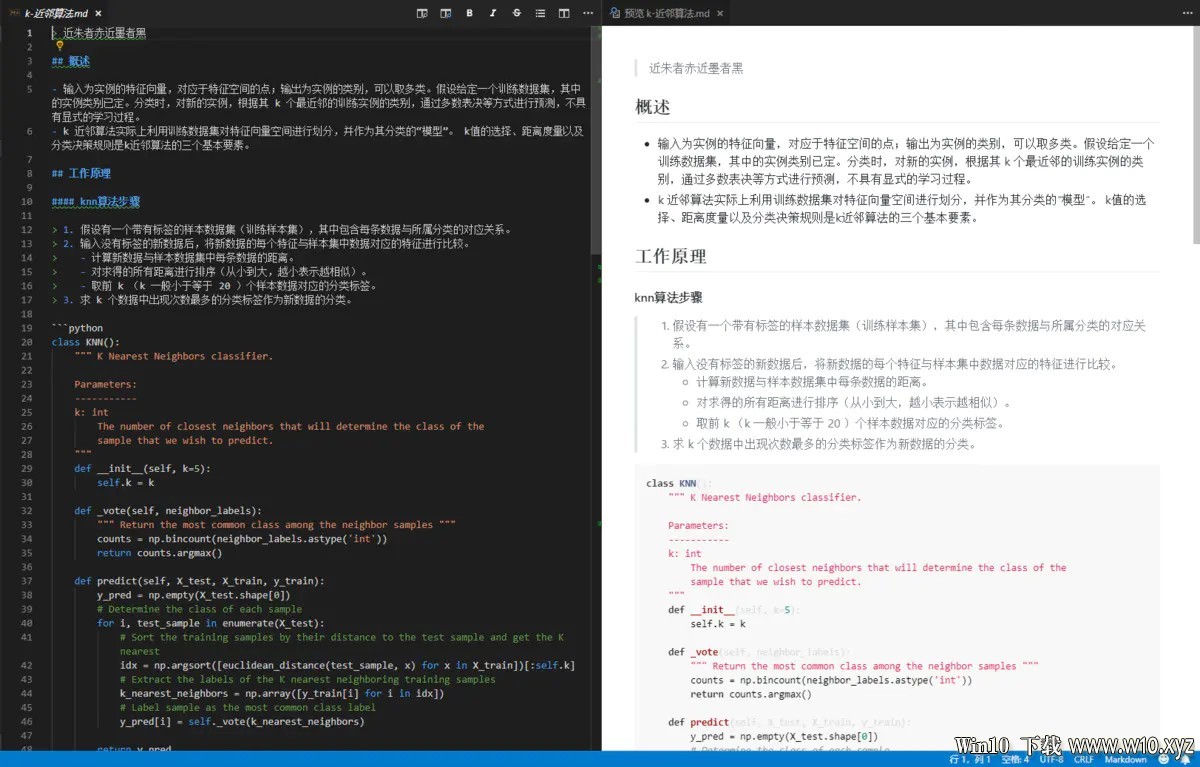Viewport: 1200px width, 767px height.
Task: Open notifications bell in status bar
Action: 1186,759
